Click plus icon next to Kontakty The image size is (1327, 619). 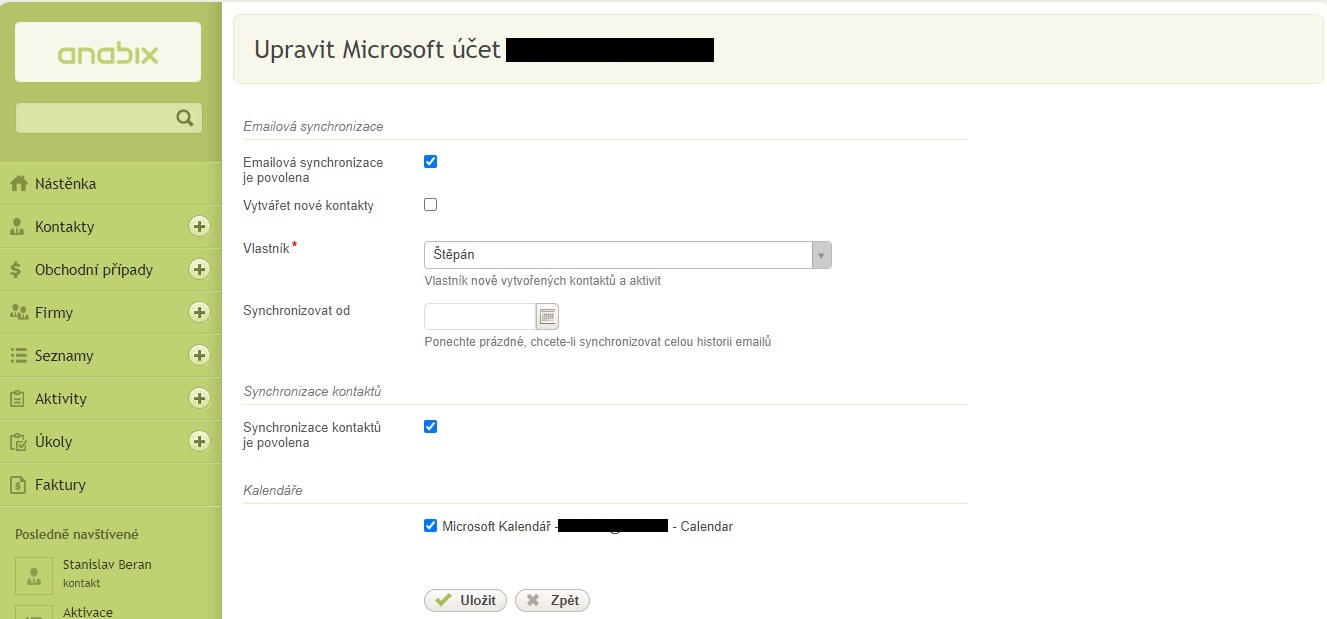[199, 227]
